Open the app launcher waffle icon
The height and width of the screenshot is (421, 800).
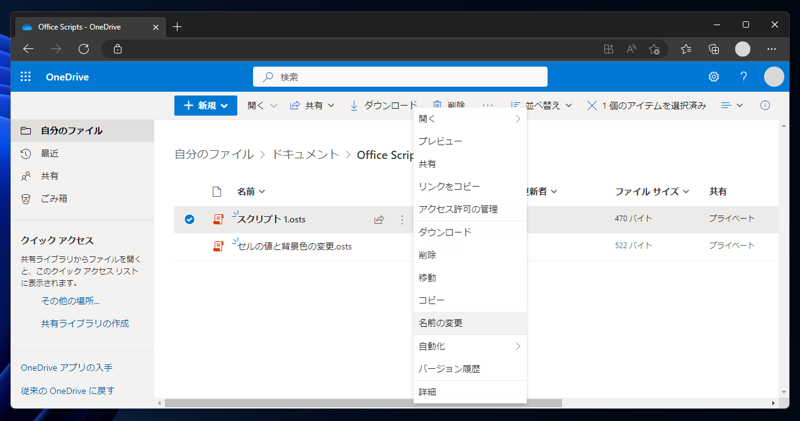click(x=26, y=77)
